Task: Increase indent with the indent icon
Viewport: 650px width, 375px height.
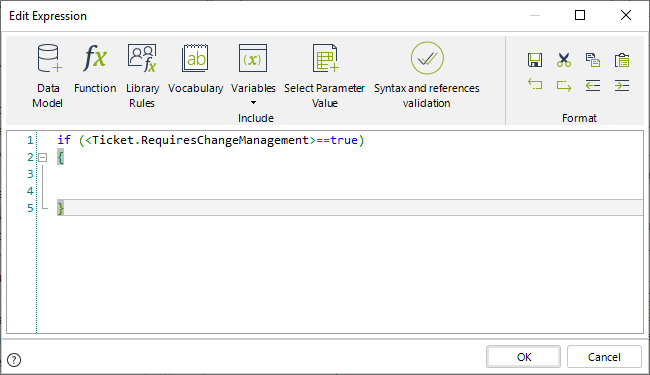Action: [622, 86]
